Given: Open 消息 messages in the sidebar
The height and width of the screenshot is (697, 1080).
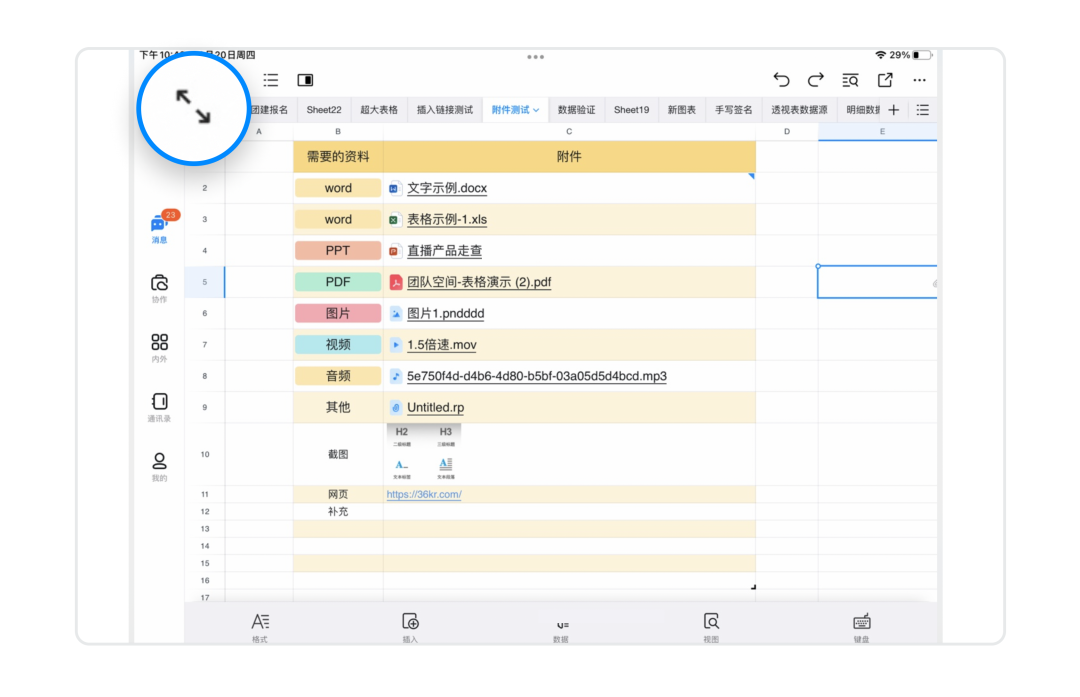Looking at the screenshot, I should pos(159,227).
